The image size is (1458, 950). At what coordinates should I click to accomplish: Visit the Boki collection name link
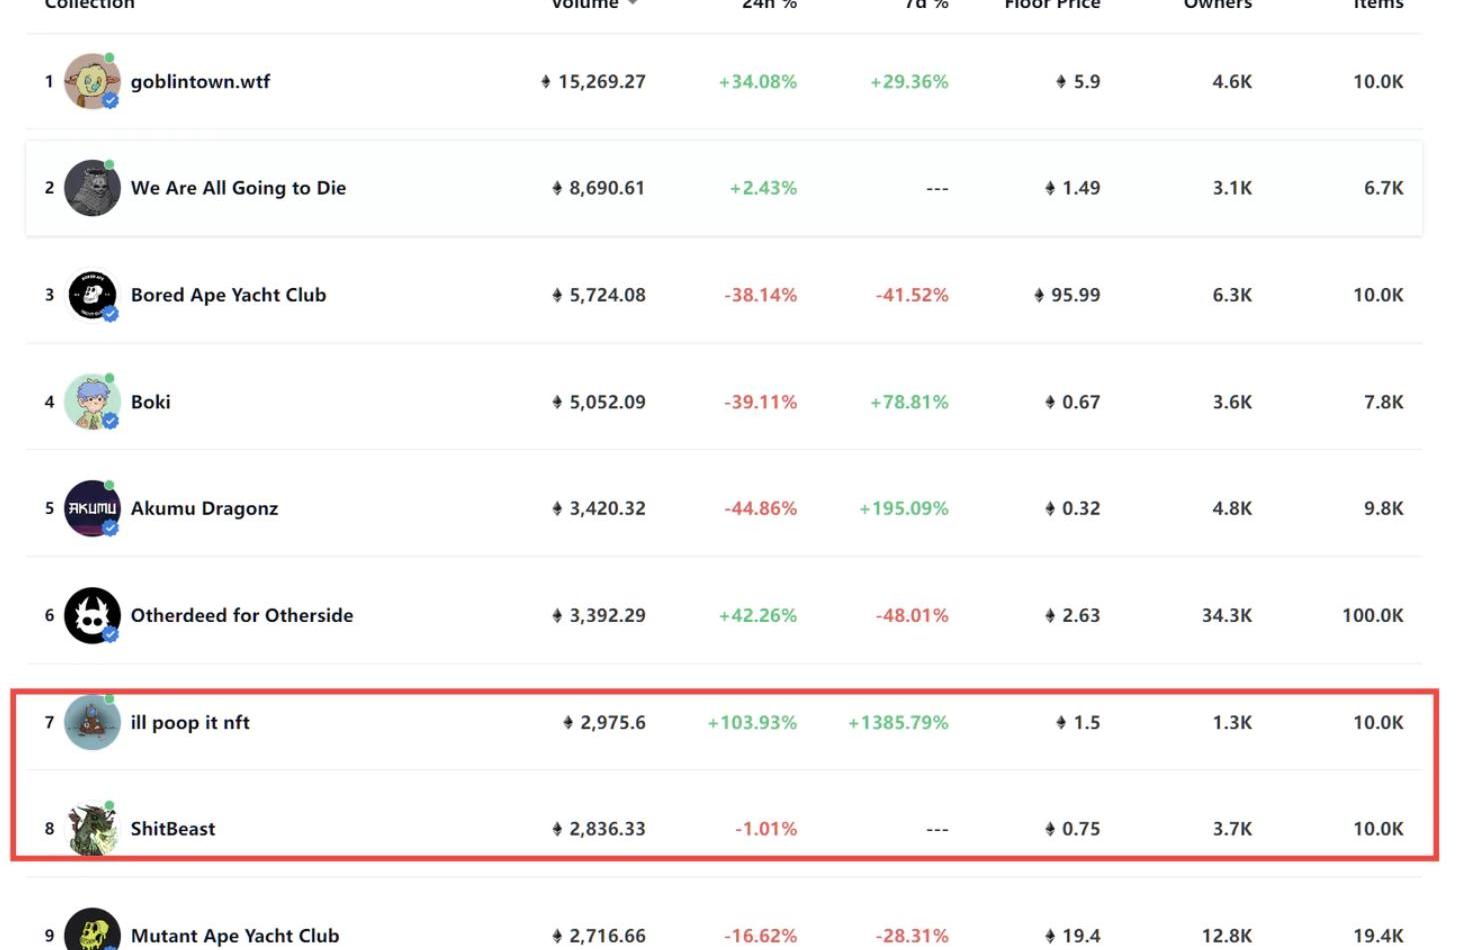pyautogui.click(x=150, y=402)
